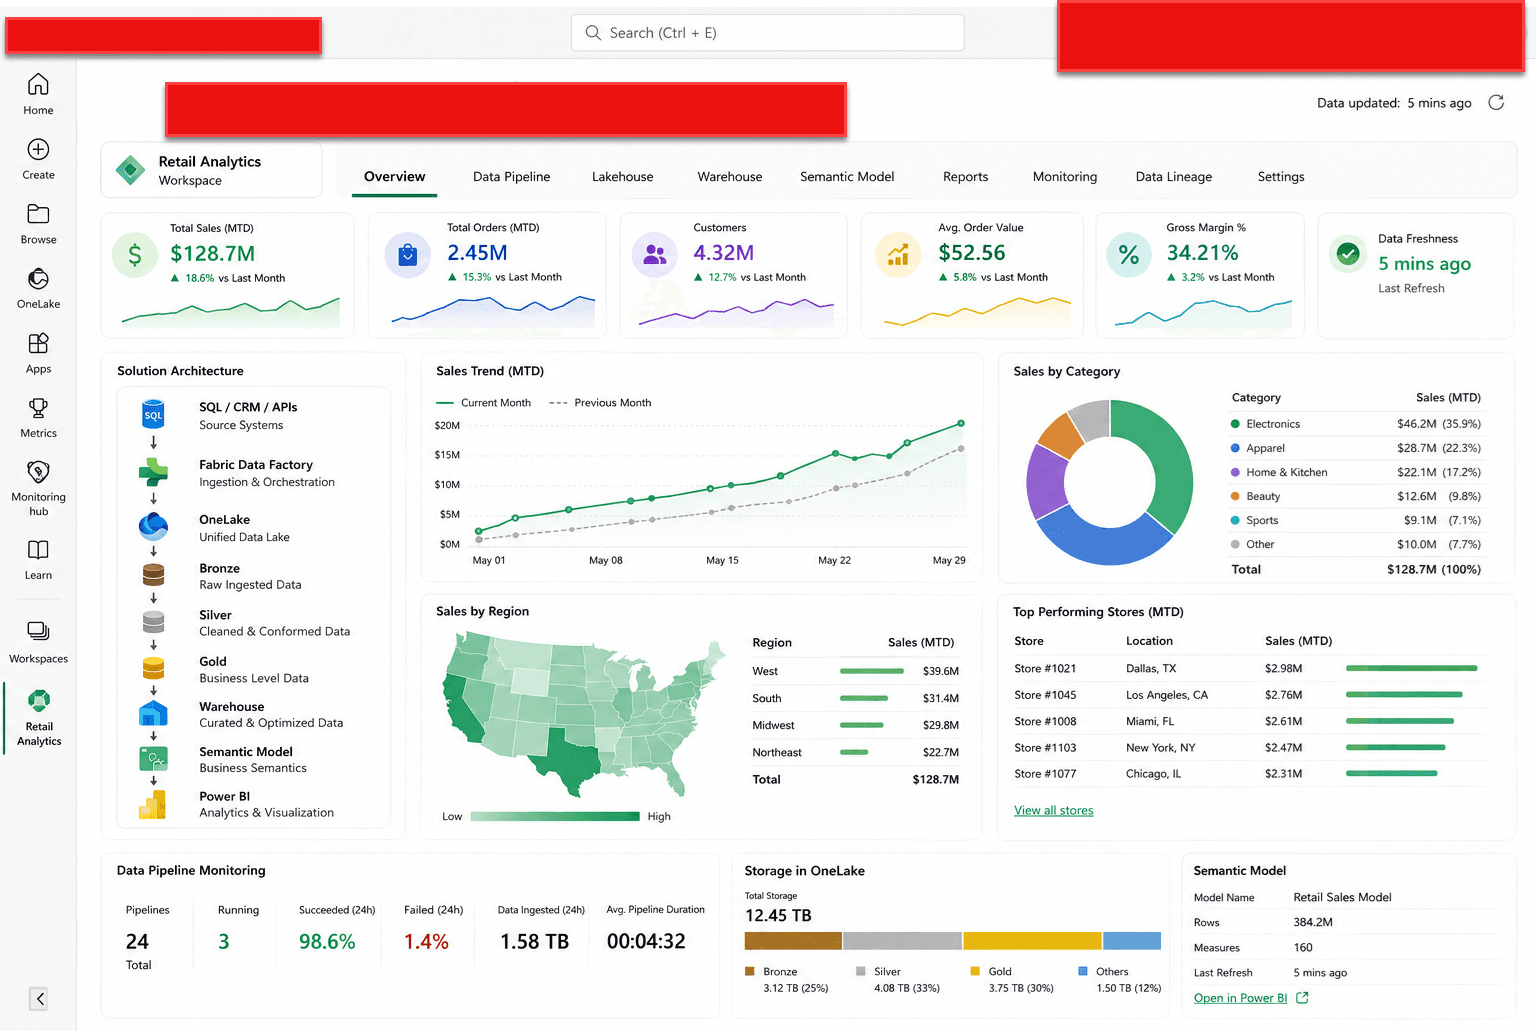Click the data refresh icon
The image size is (1536, 1031).
pyautogui.click(x=1496, y=102)
